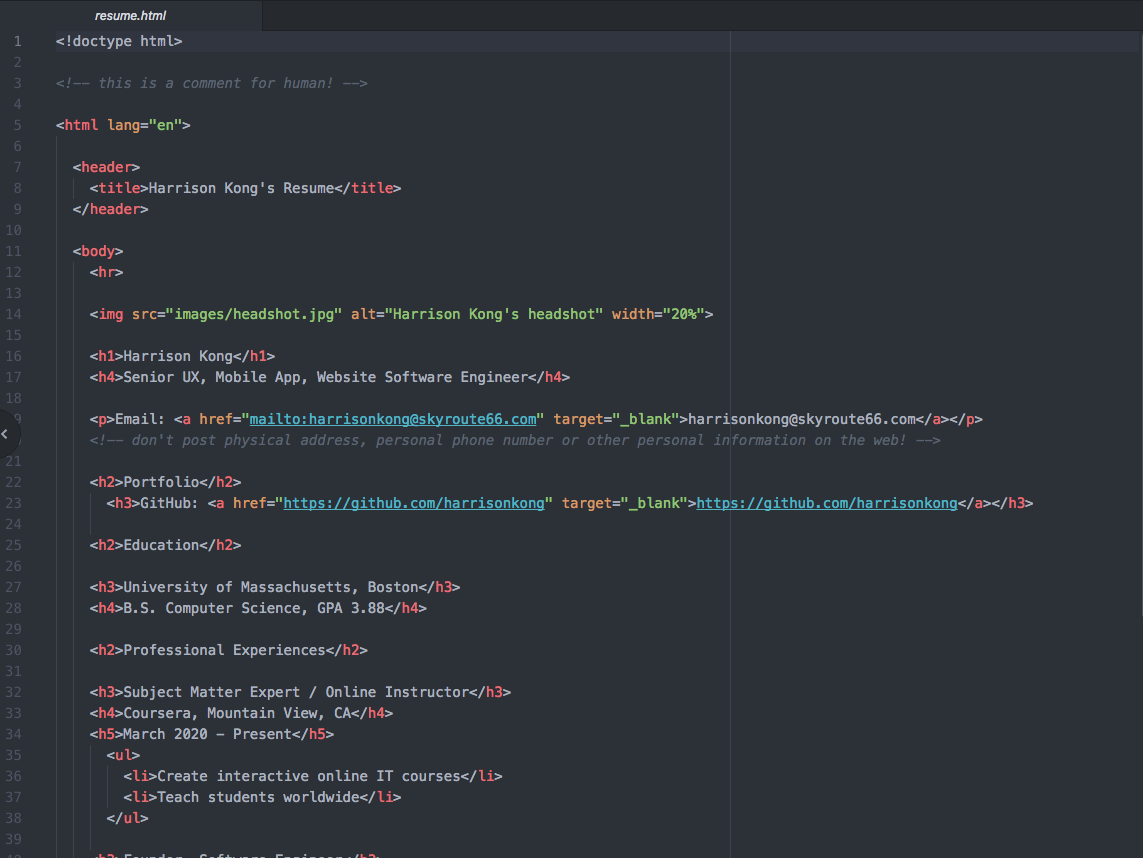The height and width of the screenshot is (858, 1143).
Task: Click the 'this is a comment for human!' comment
Action: coord(211,83)
